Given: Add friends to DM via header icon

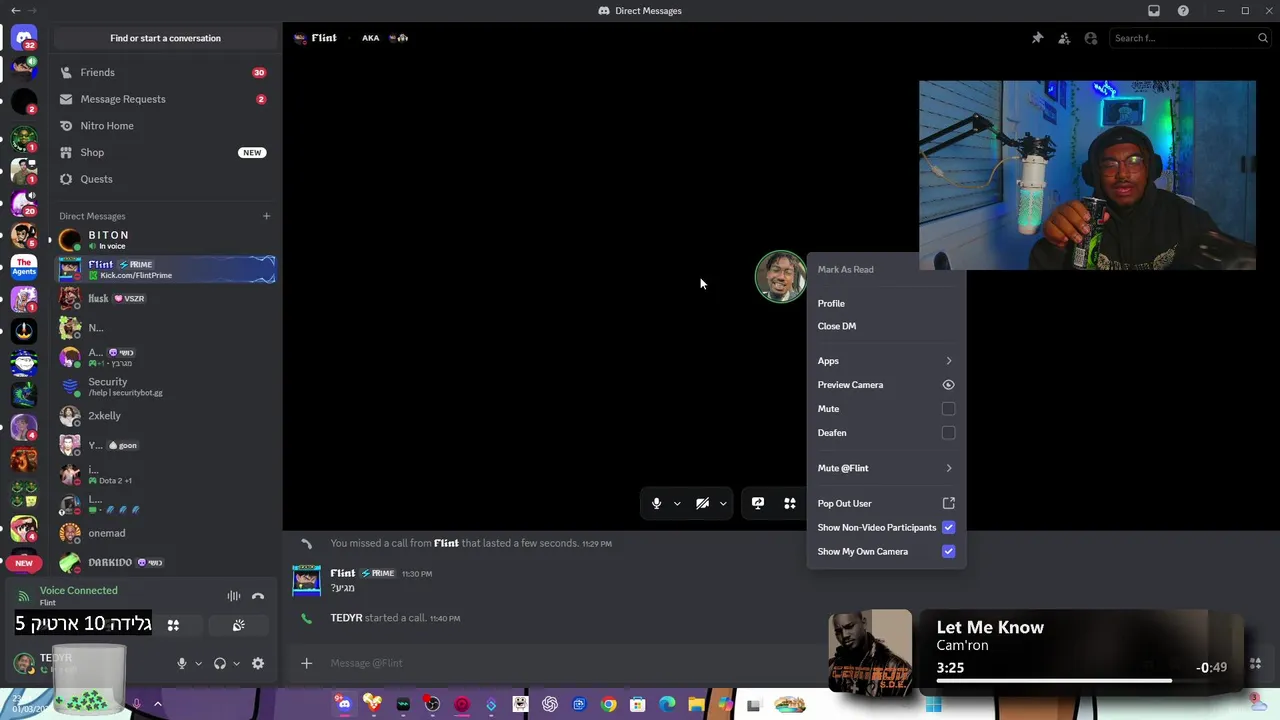Looking at the screenshot, I should 1064,38.
